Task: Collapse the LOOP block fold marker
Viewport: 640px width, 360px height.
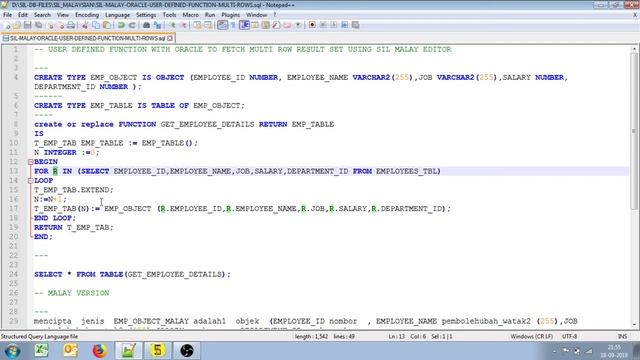Action: click(x=31, y=181)
